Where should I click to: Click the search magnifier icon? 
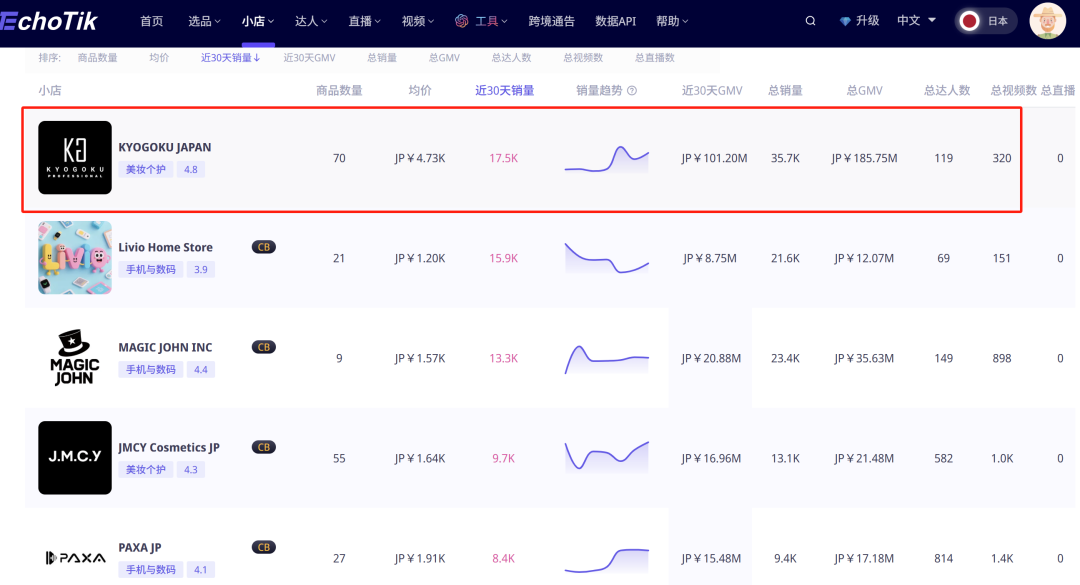point(810,21)
